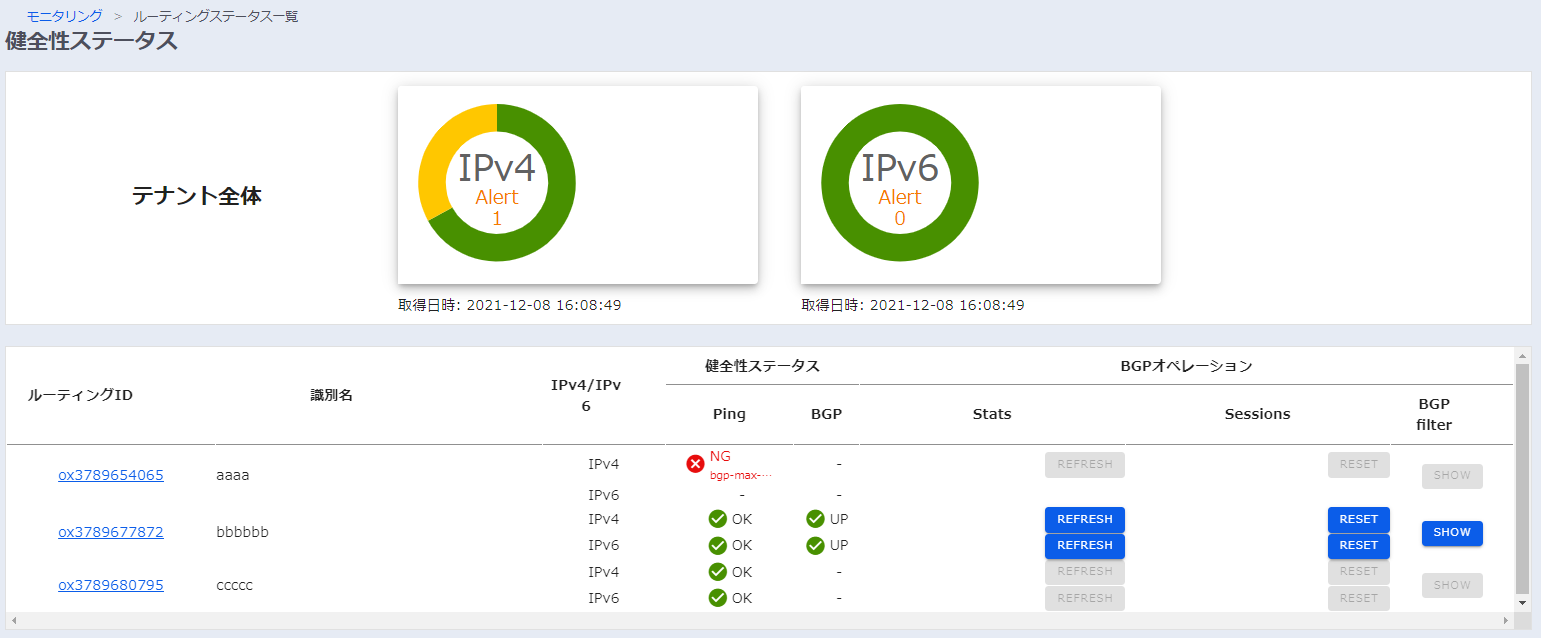The height and width of the screenshot is (638, 1541).
Task: Click the IPv6 alert donut chart
Action: coord(900,182)
